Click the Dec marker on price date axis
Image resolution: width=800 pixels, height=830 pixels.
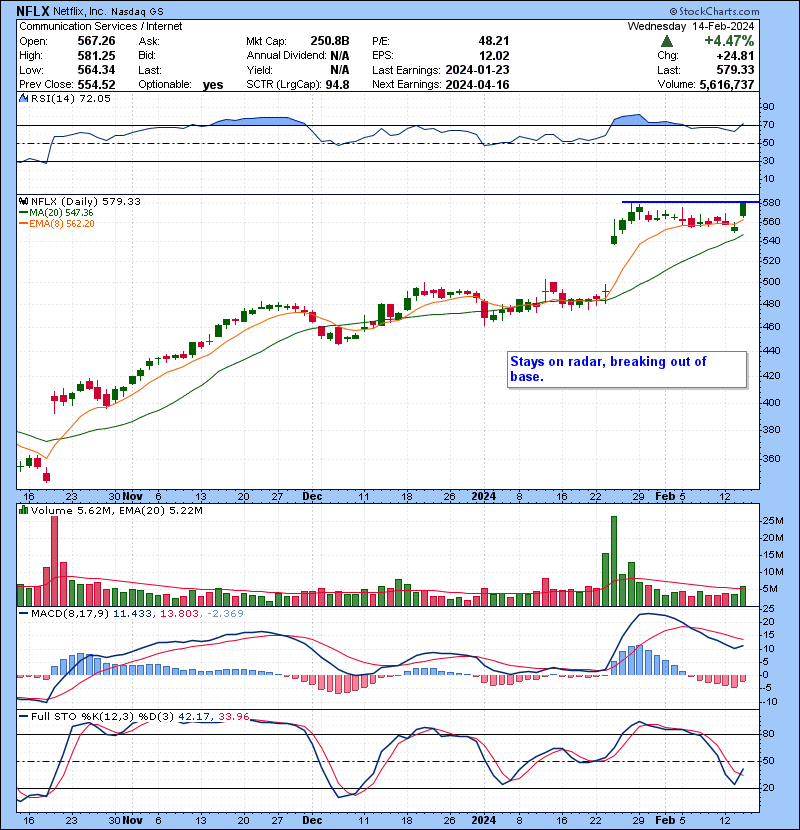coord(312,495)
